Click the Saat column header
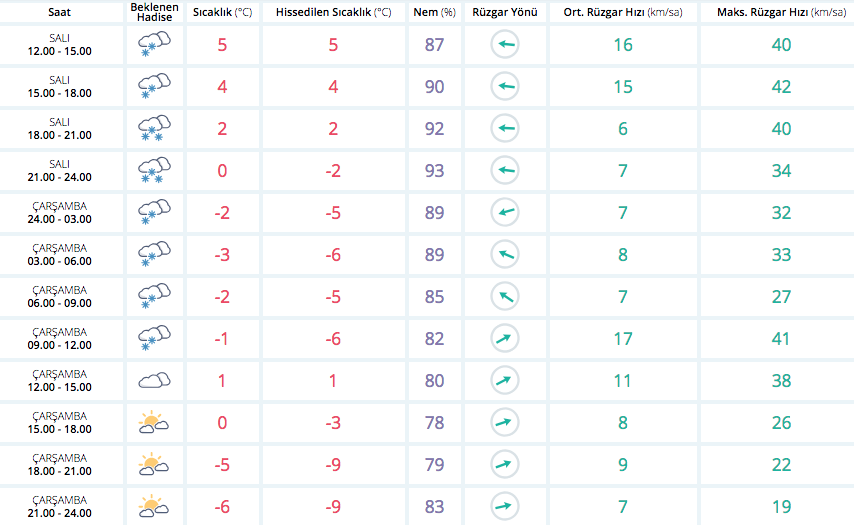Screen dimensions: 854x525 (x=59, y=12)
